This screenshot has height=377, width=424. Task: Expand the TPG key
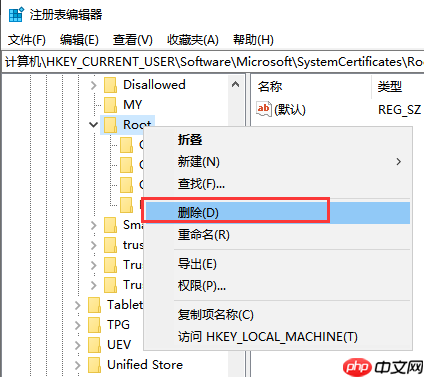pyautogui.click(x=78, y=325)
